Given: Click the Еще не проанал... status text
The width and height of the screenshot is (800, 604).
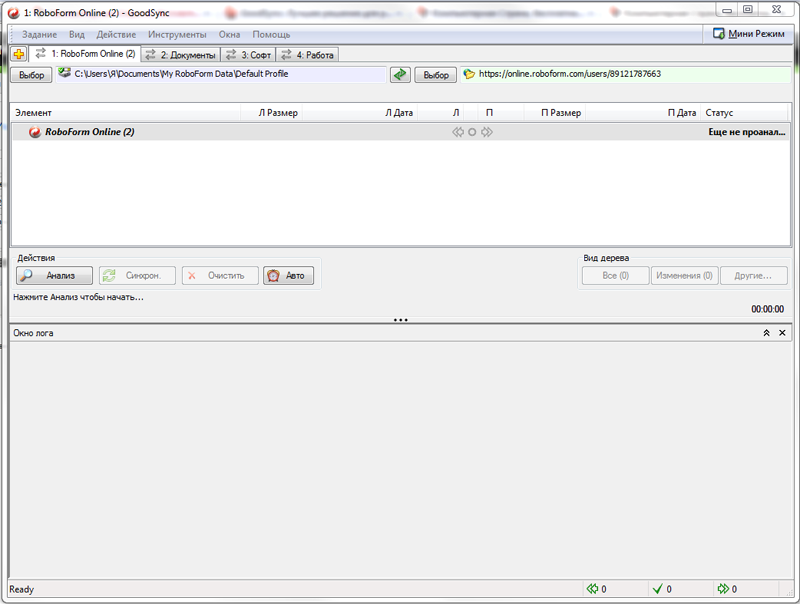Looking at the screenshot, I should (x=746, y=132).
